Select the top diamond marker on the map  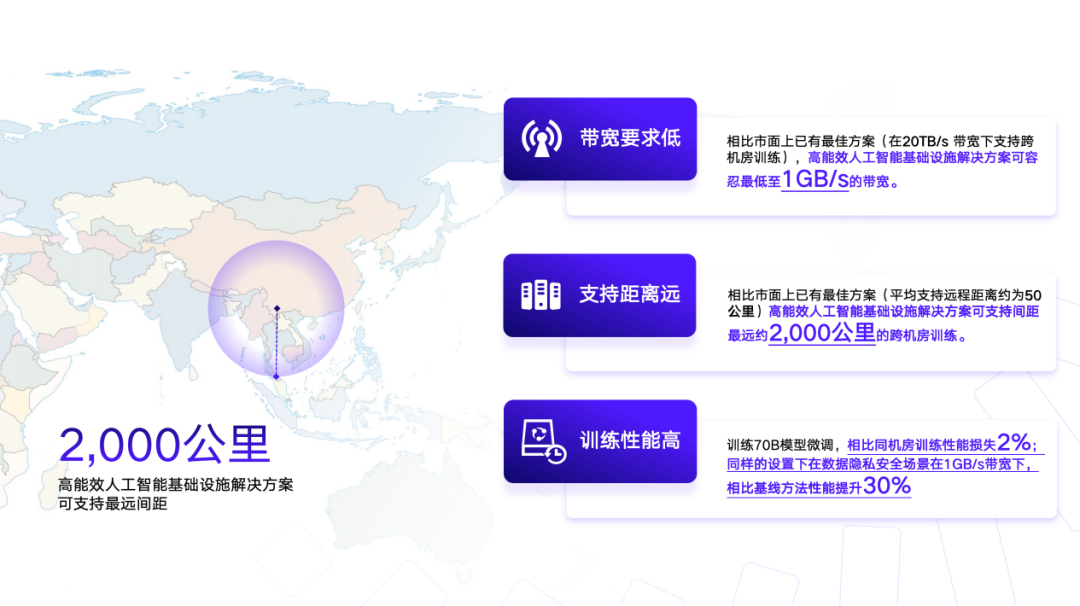pyautogui.click(x=276, y=307)
